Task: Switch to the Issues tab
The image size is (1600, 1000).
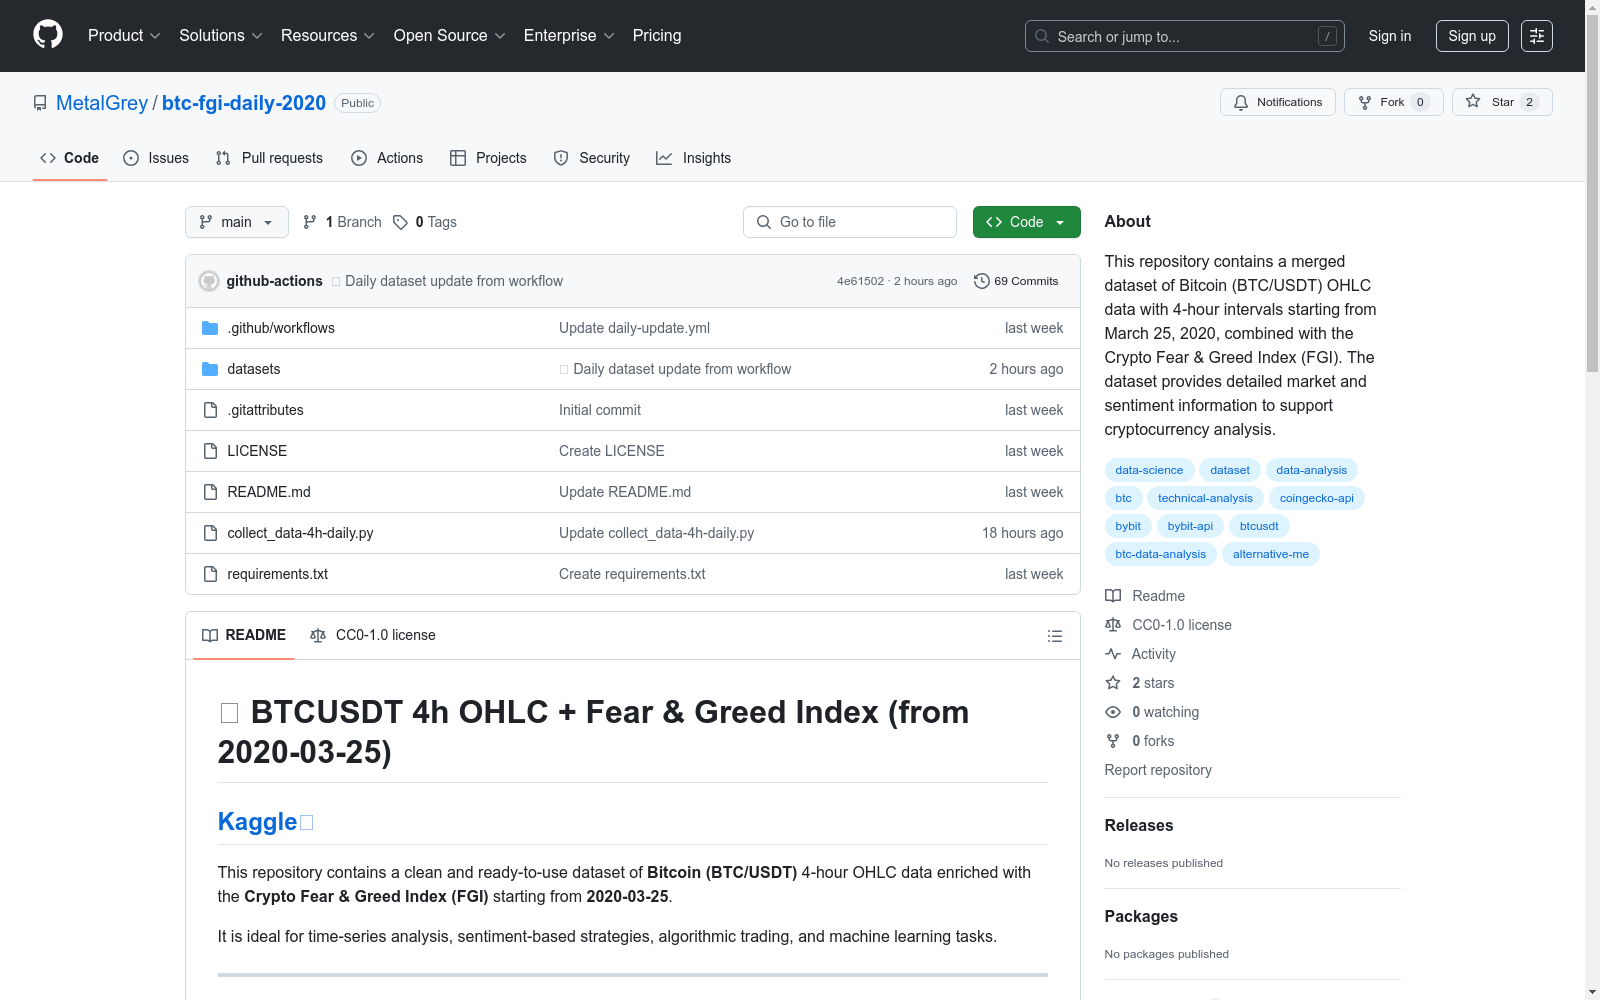Action: click(x=156, y=158)
